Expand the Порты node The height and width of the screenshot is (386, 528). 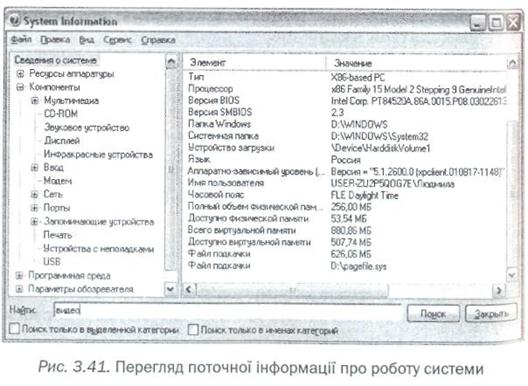tap(34, 208)
